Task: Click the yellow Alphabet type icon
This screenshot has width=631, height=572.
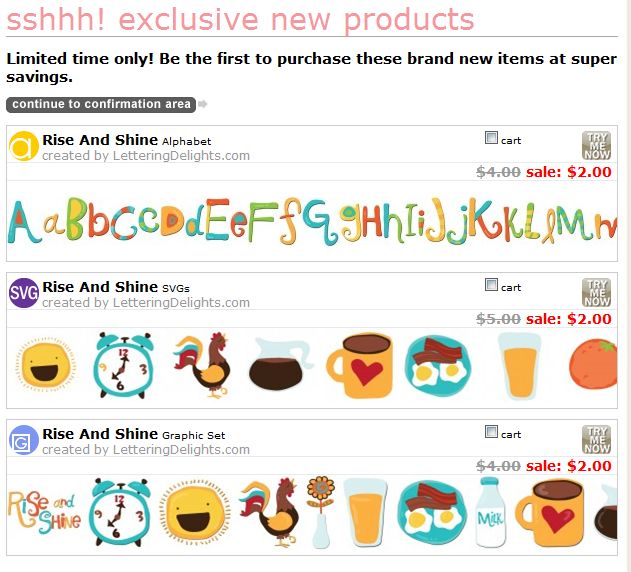Action: click(x=24, y=146)
